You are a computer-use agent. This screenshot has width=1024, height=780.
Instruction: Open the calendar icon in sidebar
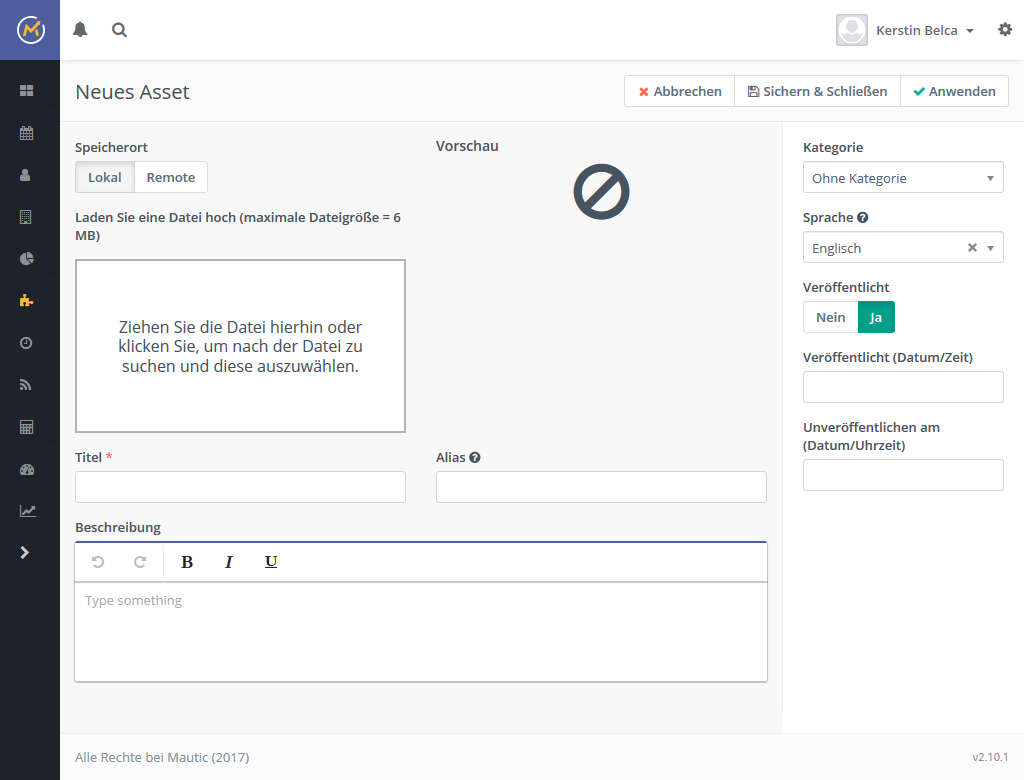coord(27,133)
